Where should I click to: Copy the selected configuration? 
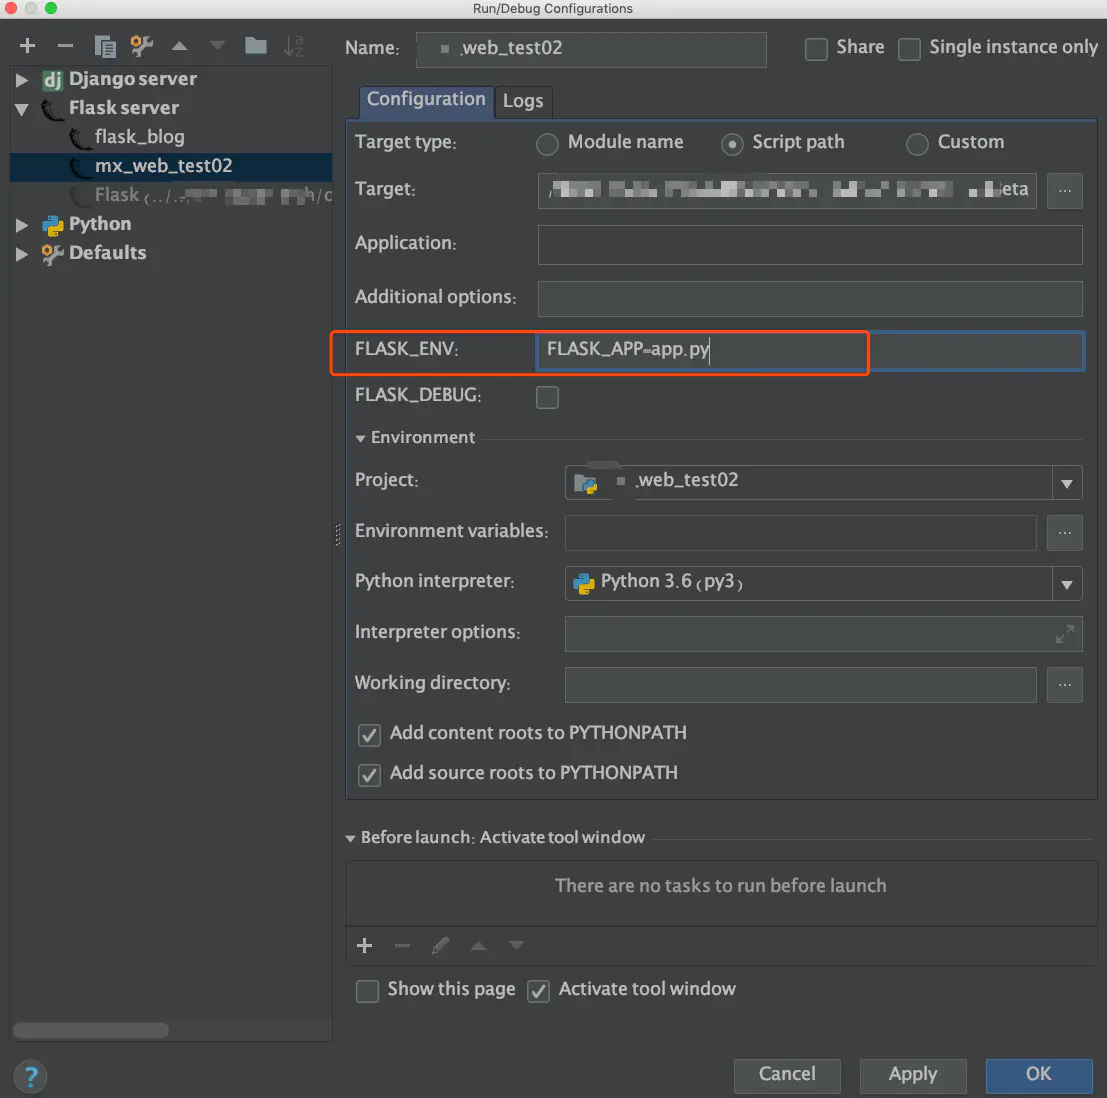point(104,47)
